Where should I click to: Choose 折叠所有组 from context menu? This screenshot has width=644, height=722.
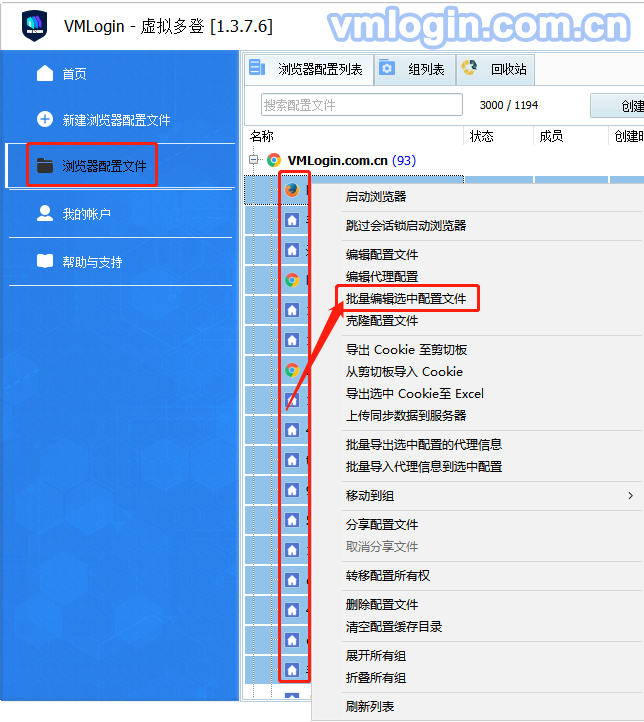376,678
